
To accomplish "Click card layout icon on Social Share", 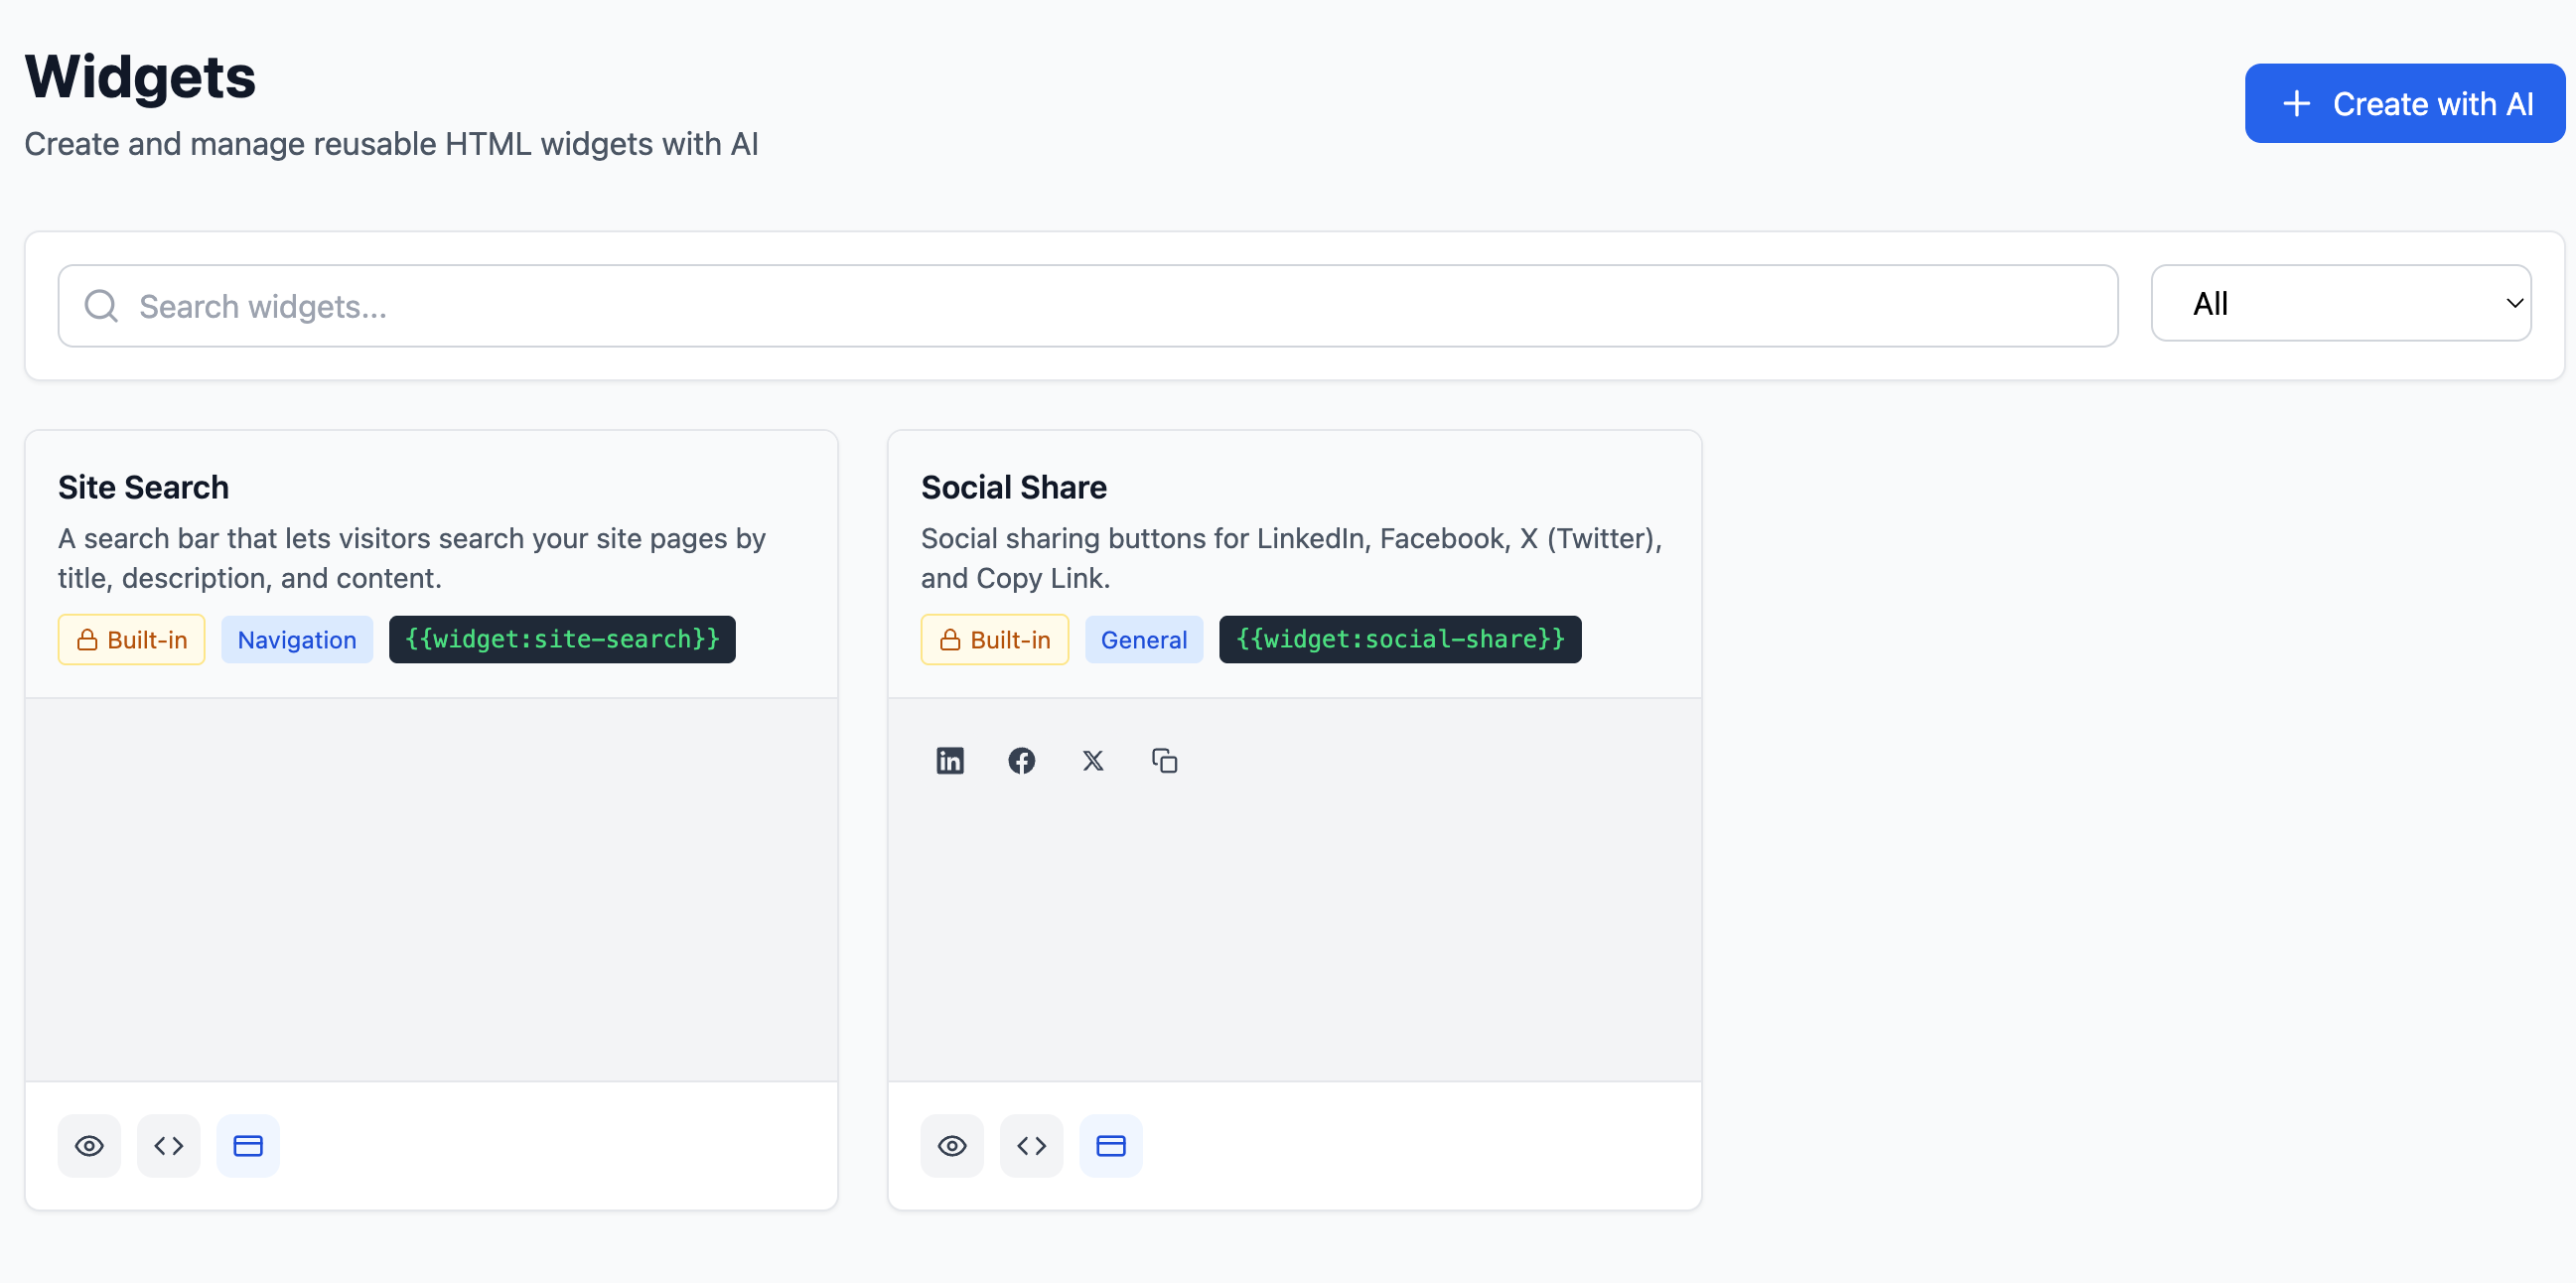I will (x=1110, y=1145).
